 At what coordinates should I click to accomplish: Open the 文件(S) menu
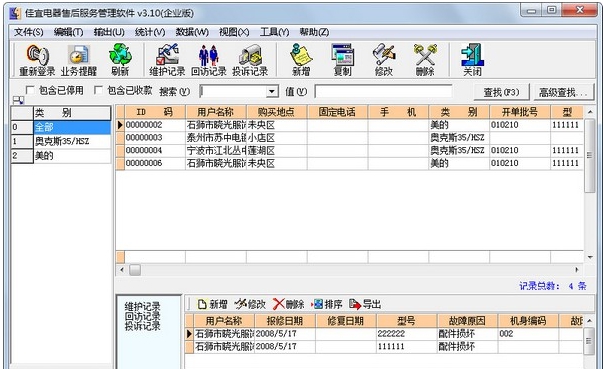[x=29, y=32]
